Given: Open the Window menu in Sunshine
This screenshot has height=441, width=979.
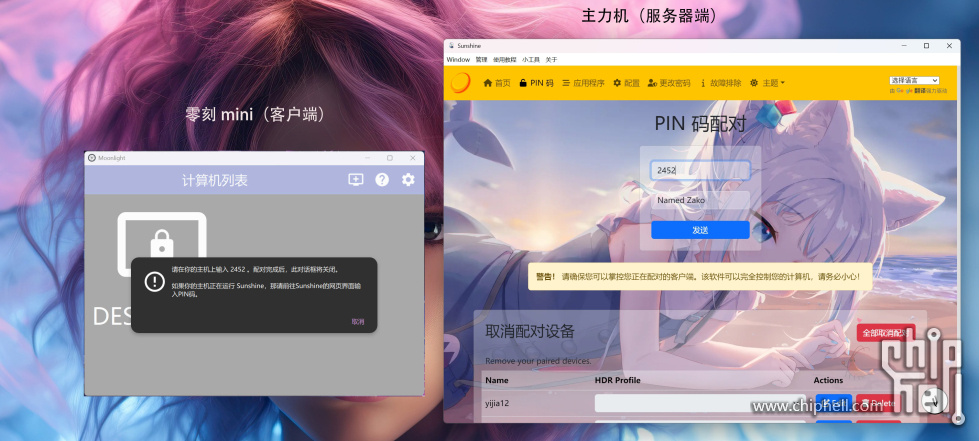Looking at the screenshot, I should (x=458, y=60).
